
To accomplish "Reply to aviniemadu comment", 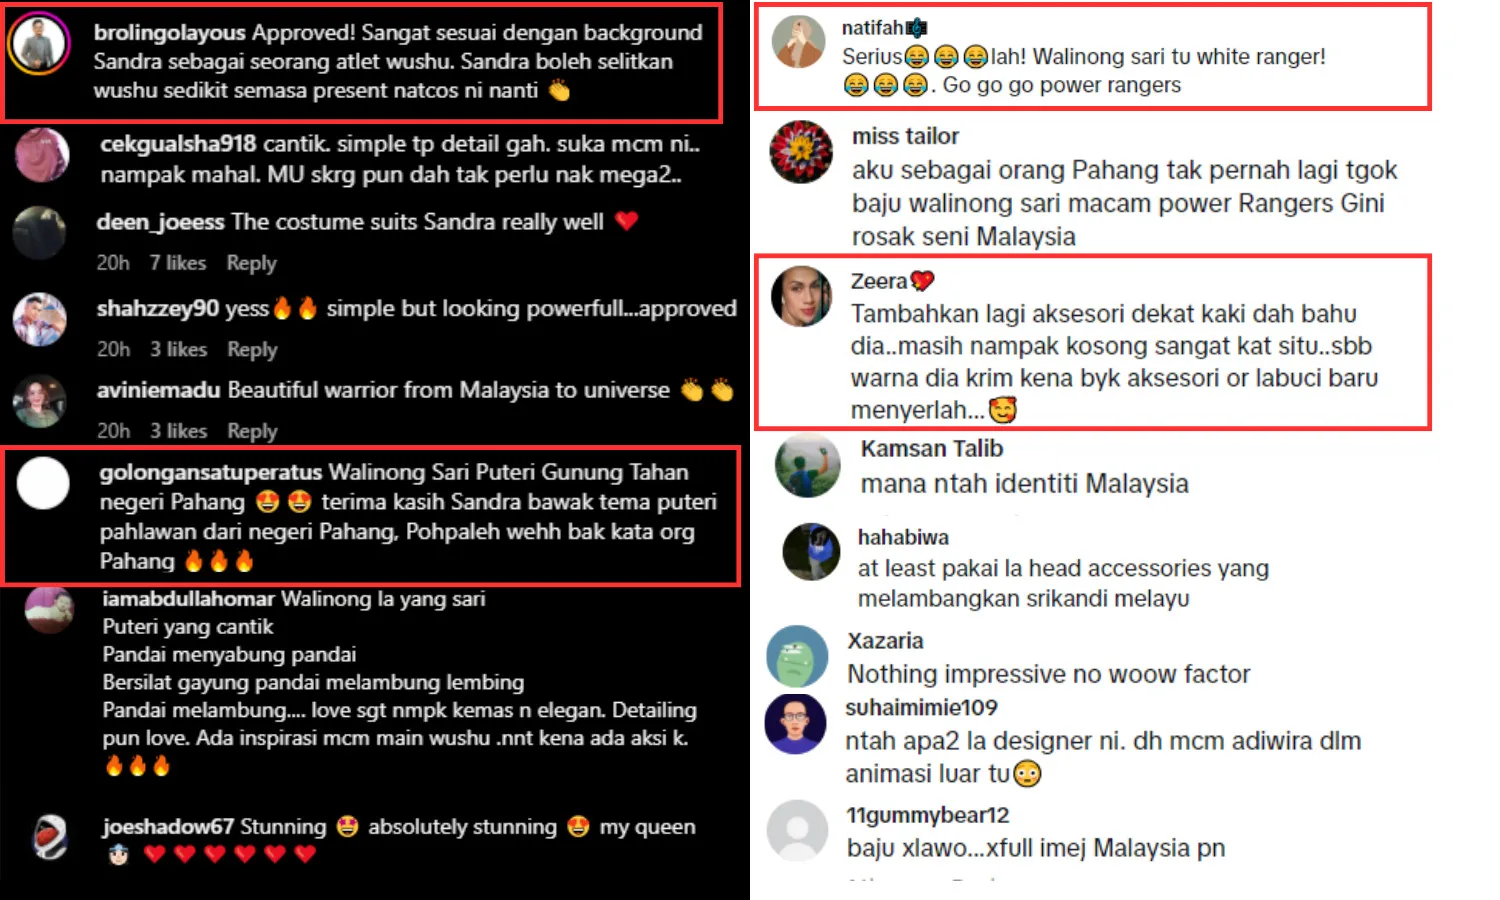I will [x=252, y=431].
